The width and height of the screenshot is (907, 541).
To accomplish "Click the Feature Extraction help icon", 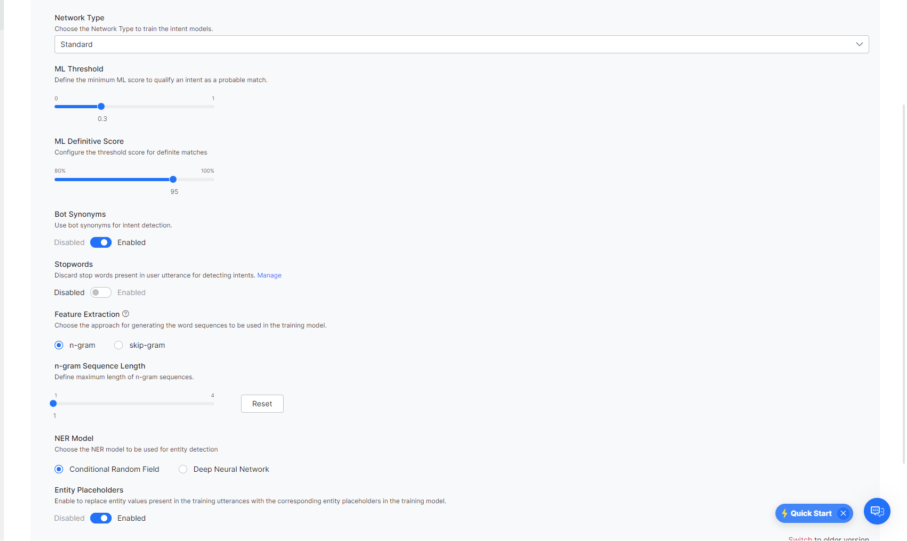I will pos(126,314).
